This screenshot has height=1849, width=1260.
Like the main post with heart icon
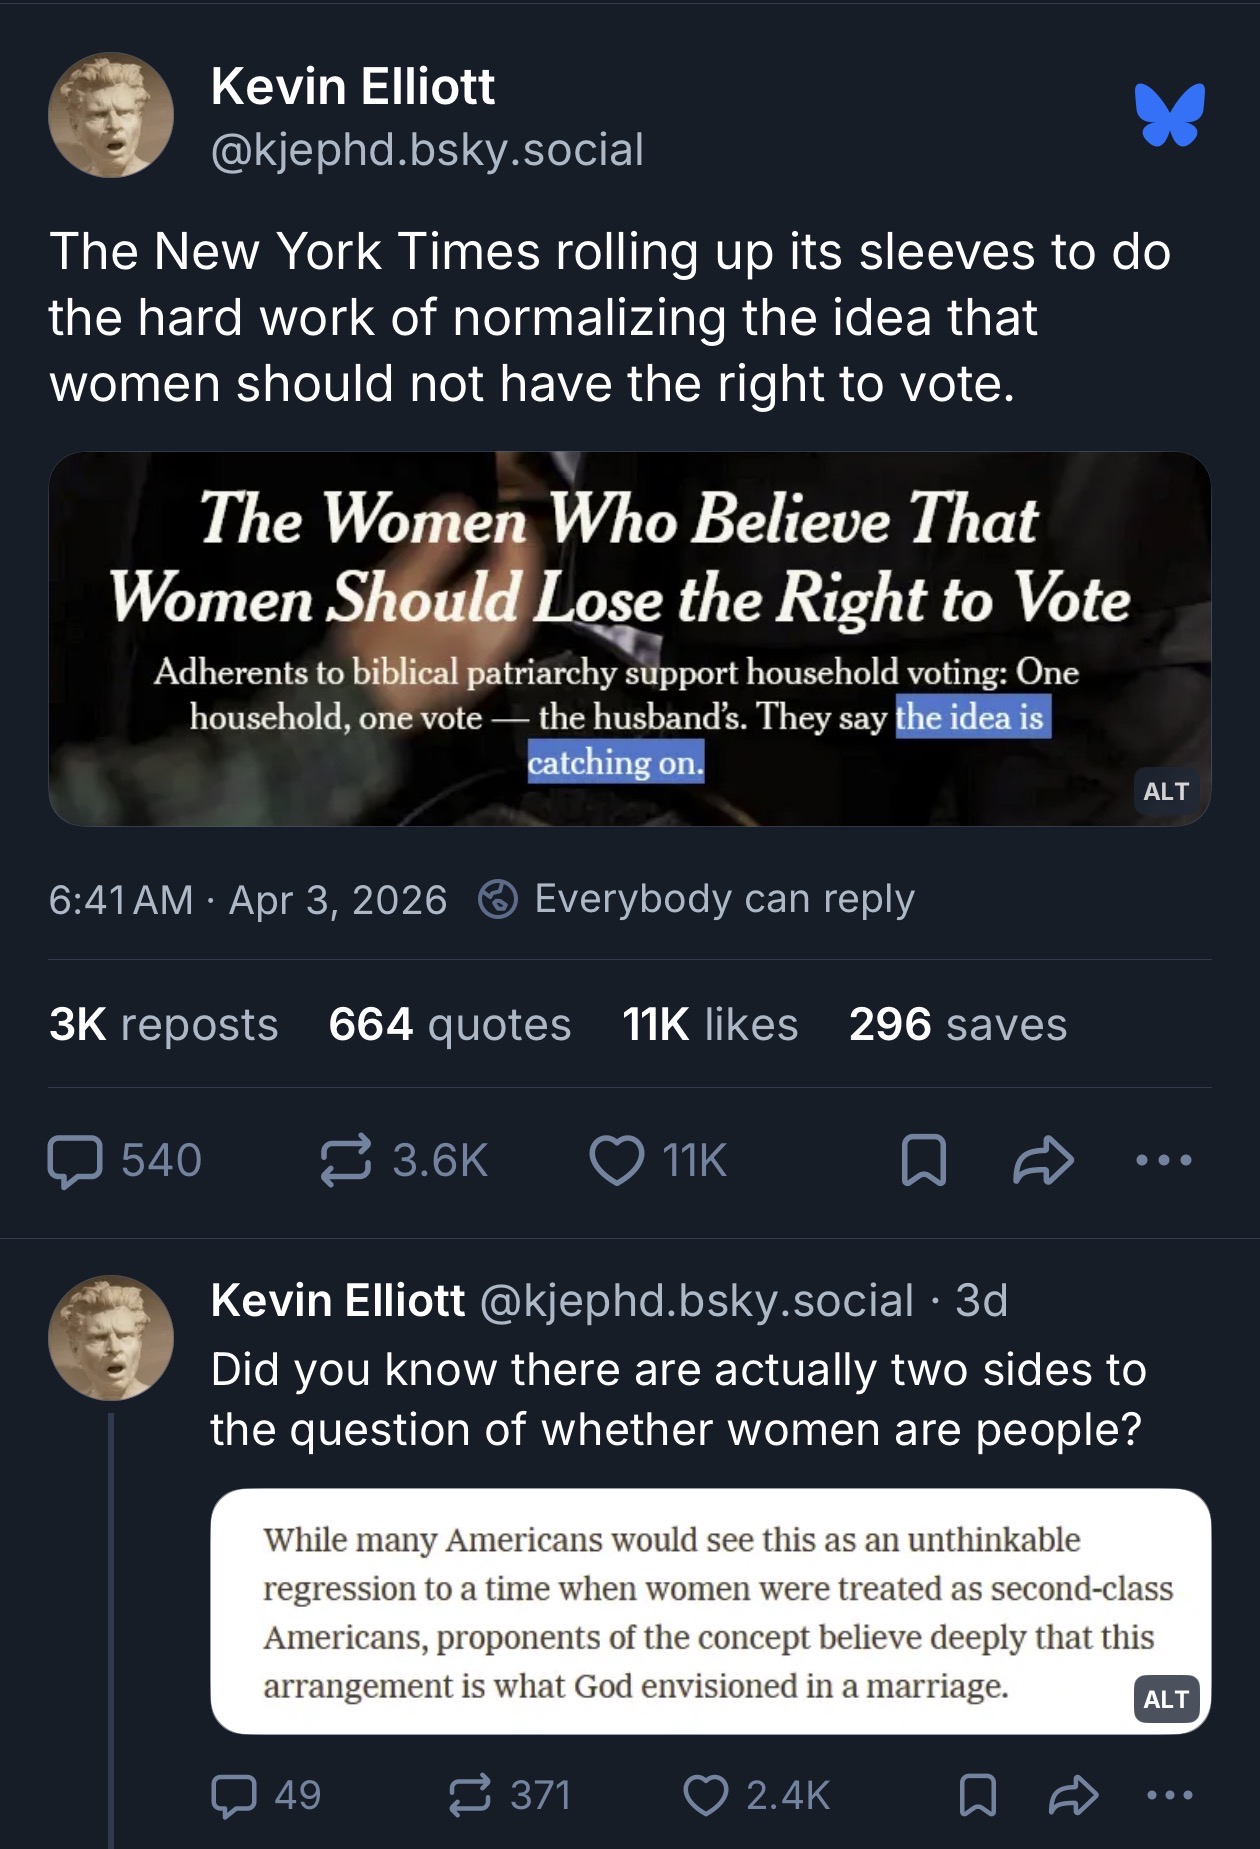(617, 1161)
